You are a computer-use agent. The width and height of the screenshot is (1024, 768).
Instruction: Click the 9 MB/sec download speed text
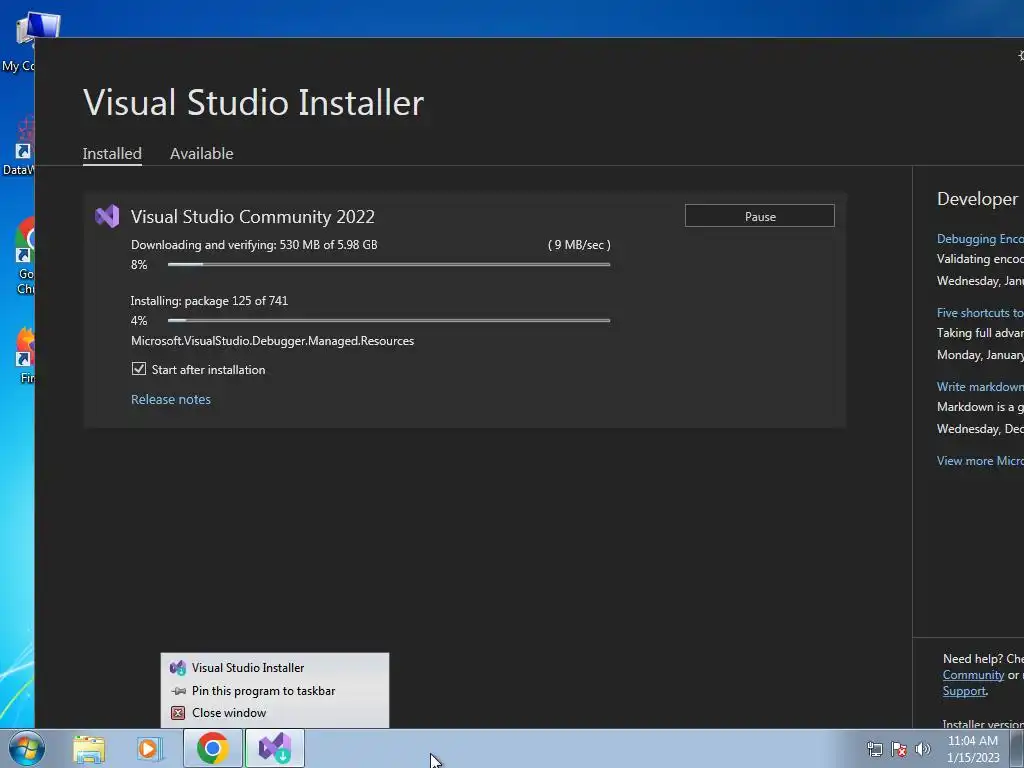tap(579, 245)
